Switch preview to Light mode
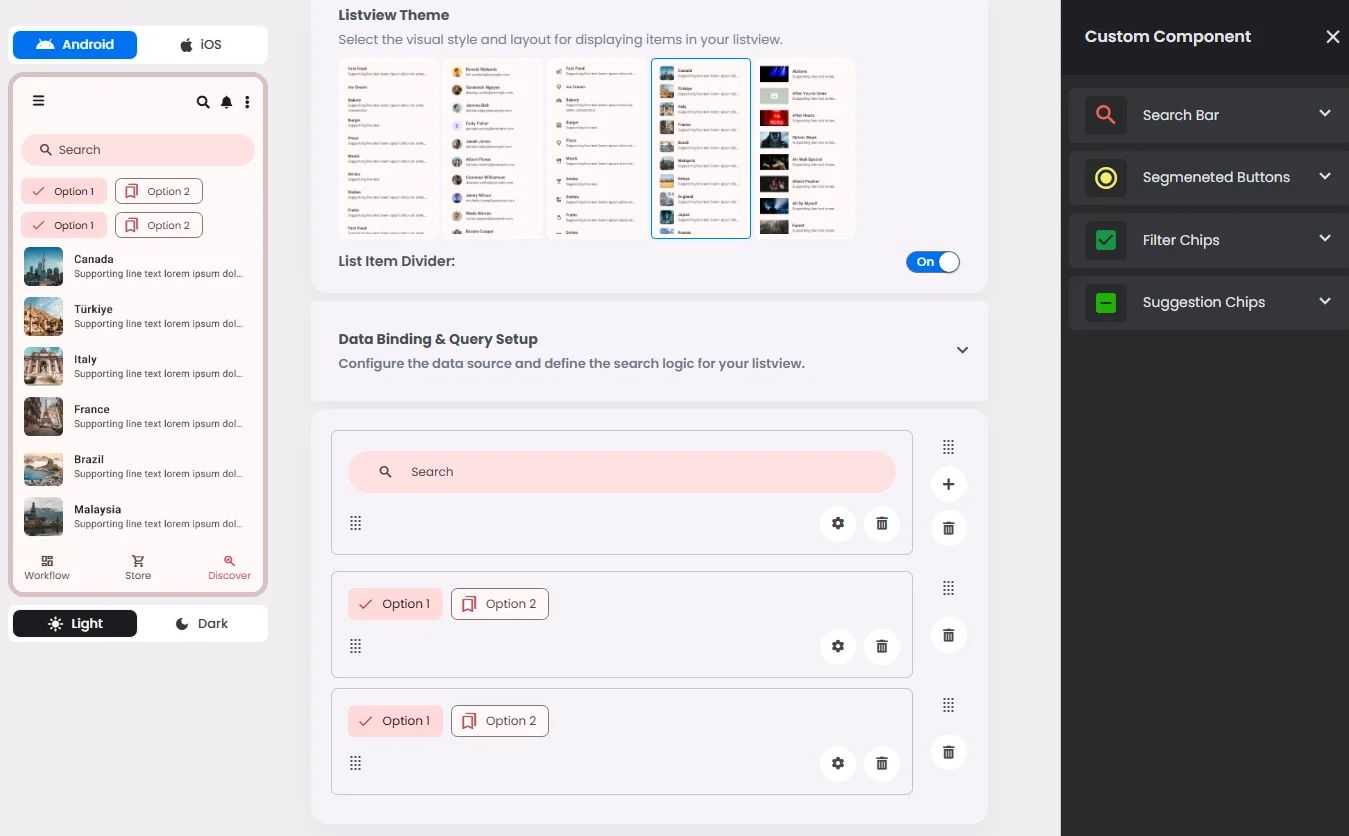Image resolution: width=1349 pixels, height=836 pixels. [x=75, y=624]
